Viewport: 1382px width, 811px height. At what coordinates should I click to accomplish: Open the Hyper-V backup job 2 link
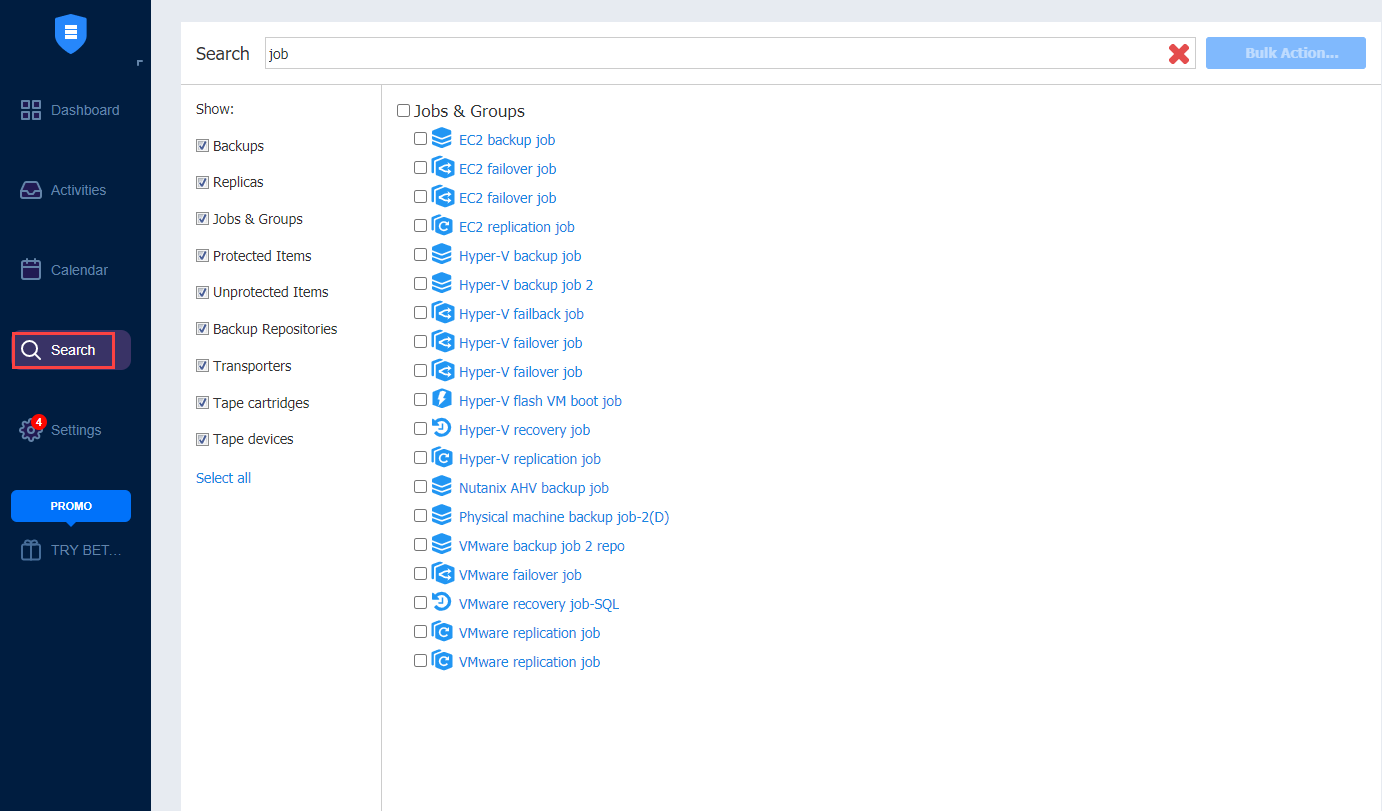[x=526, y=285]
